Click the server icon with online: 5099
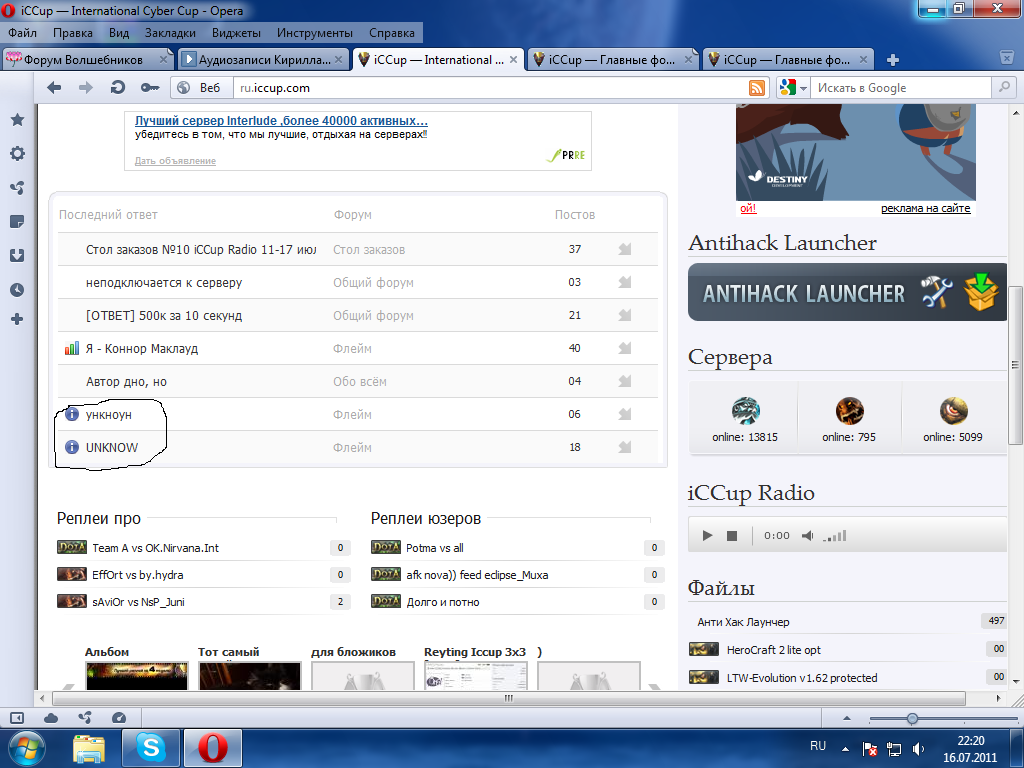Viewport: 1024px width, 768px height. pyautogui.click(x=953, y=411)
